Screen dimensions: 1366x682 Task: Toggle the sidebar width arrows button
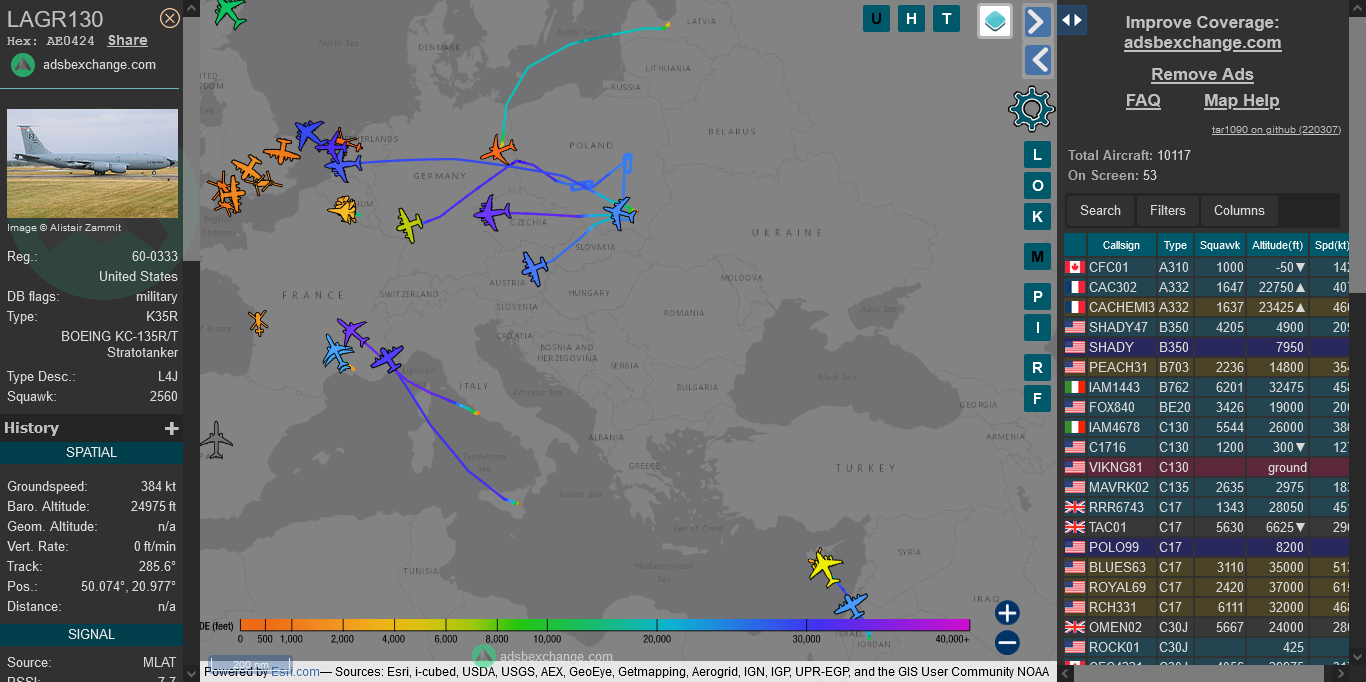pyautogui.click(x=1072, y=20)
